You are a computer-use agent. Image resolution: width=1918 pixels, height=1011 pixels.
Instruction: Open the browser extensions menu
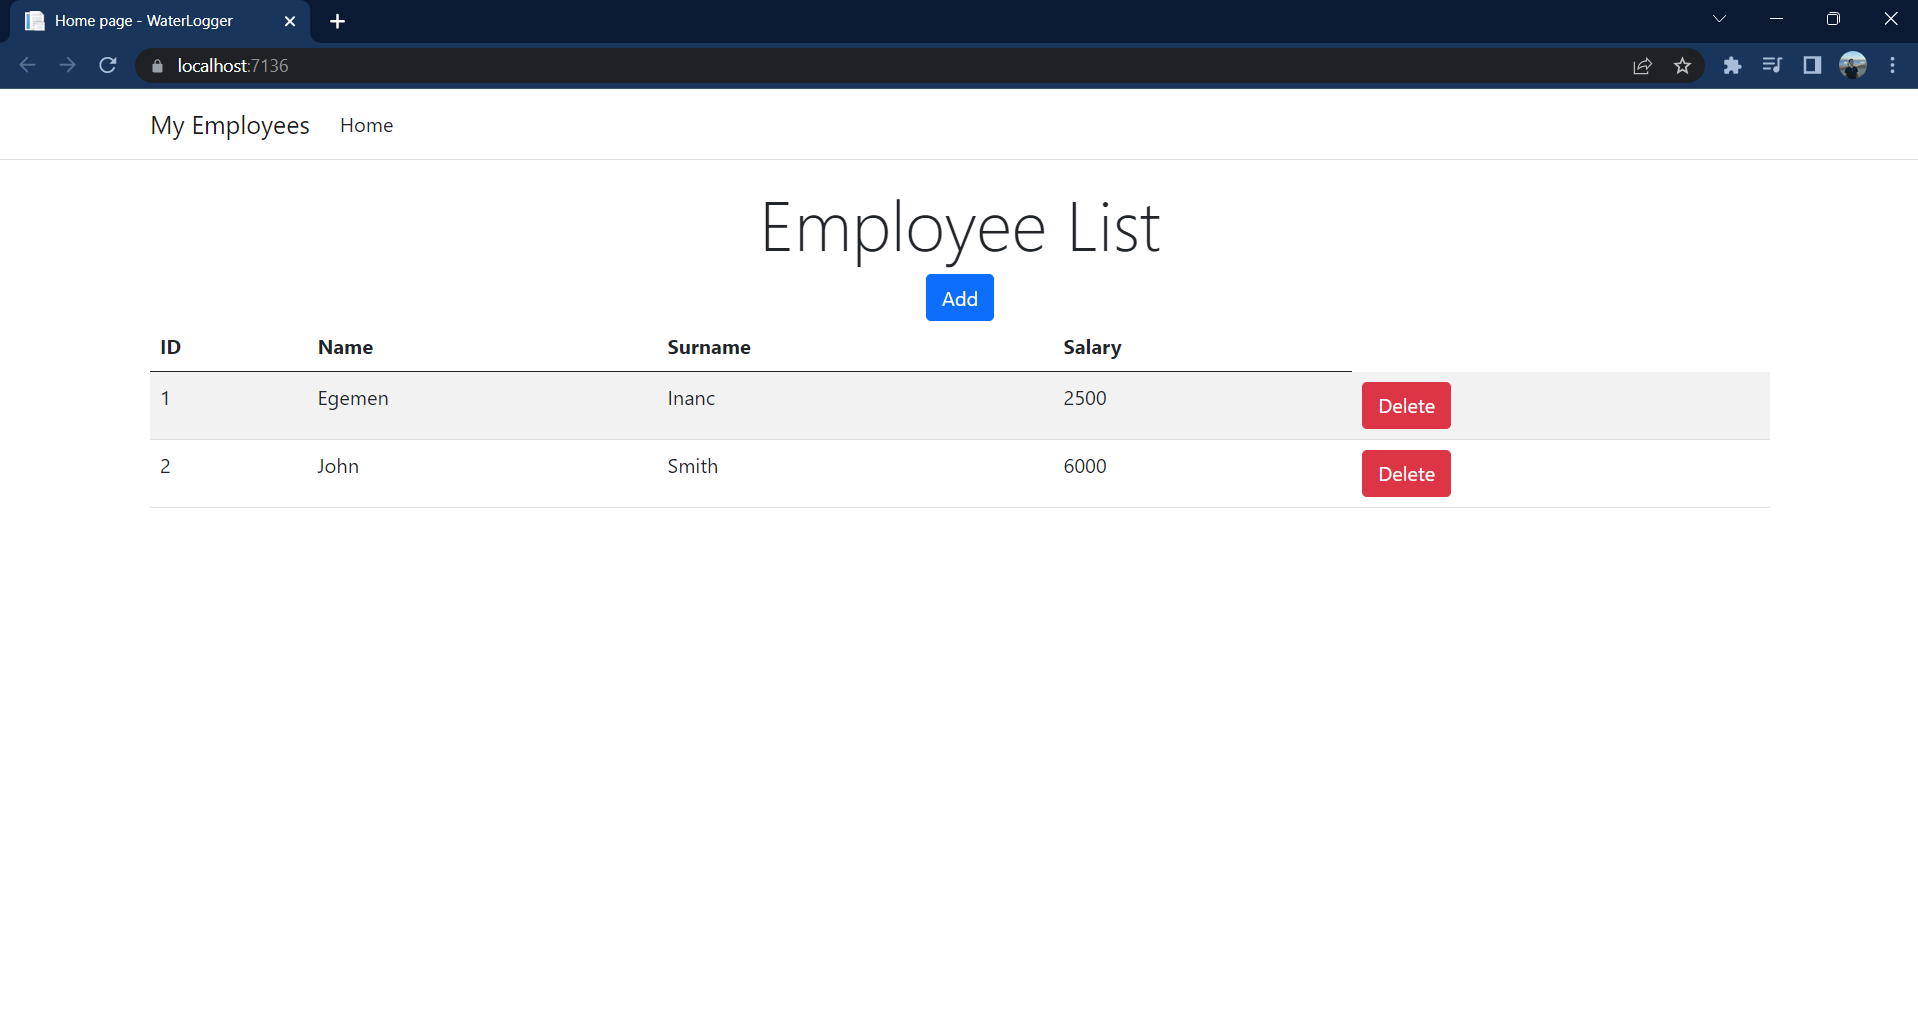[1733, 65]
